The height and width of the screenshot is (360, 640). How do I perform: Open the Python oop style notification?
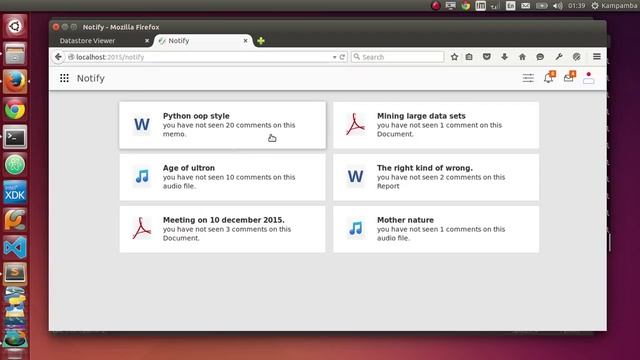point(222,125)
